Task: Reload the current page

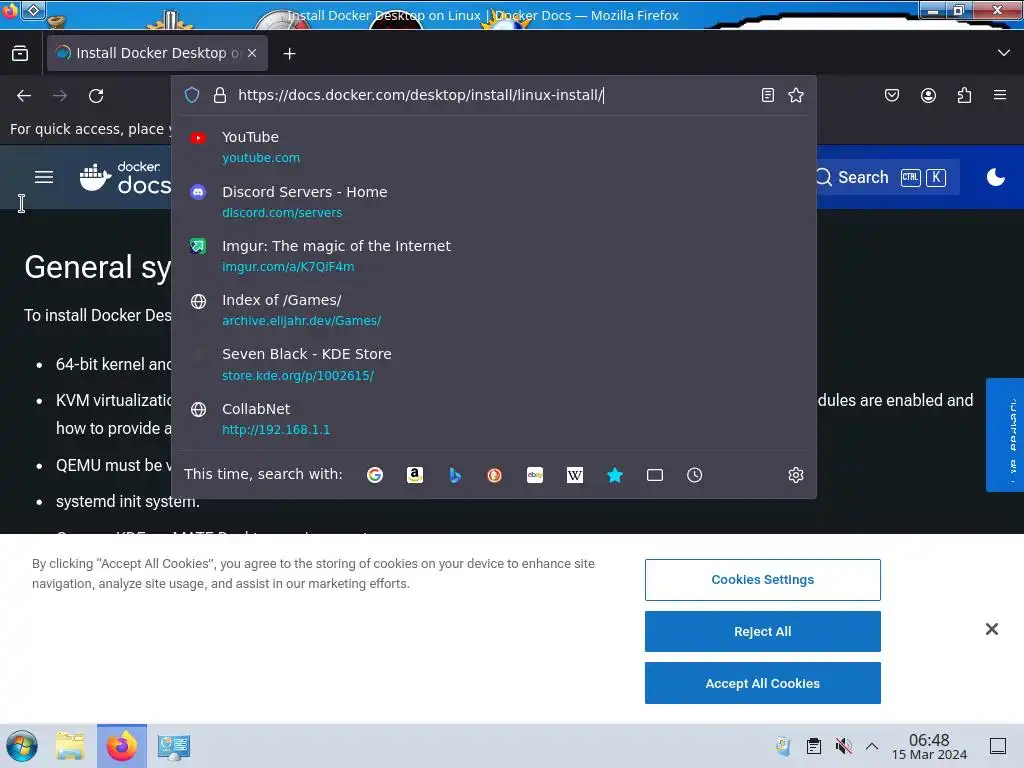Action: pos(96,95)
